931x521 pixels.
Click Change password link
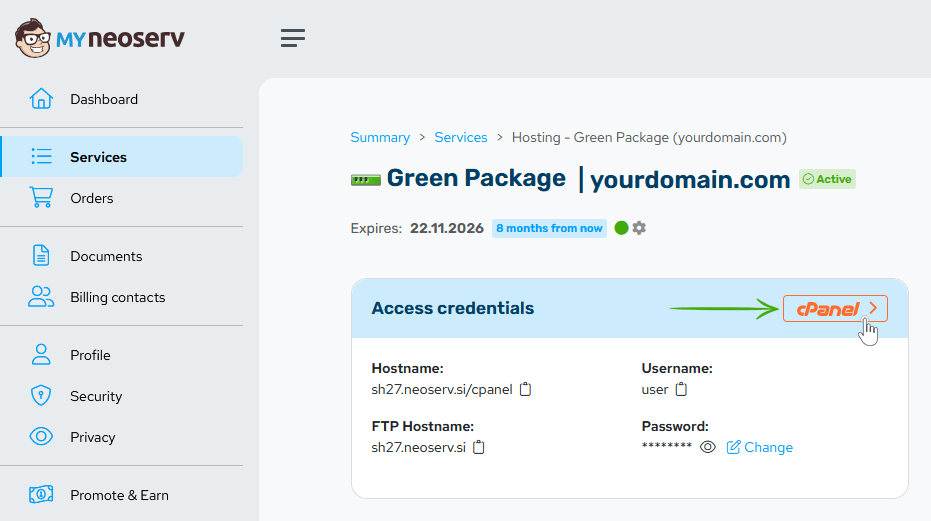(x=760, y=447)
